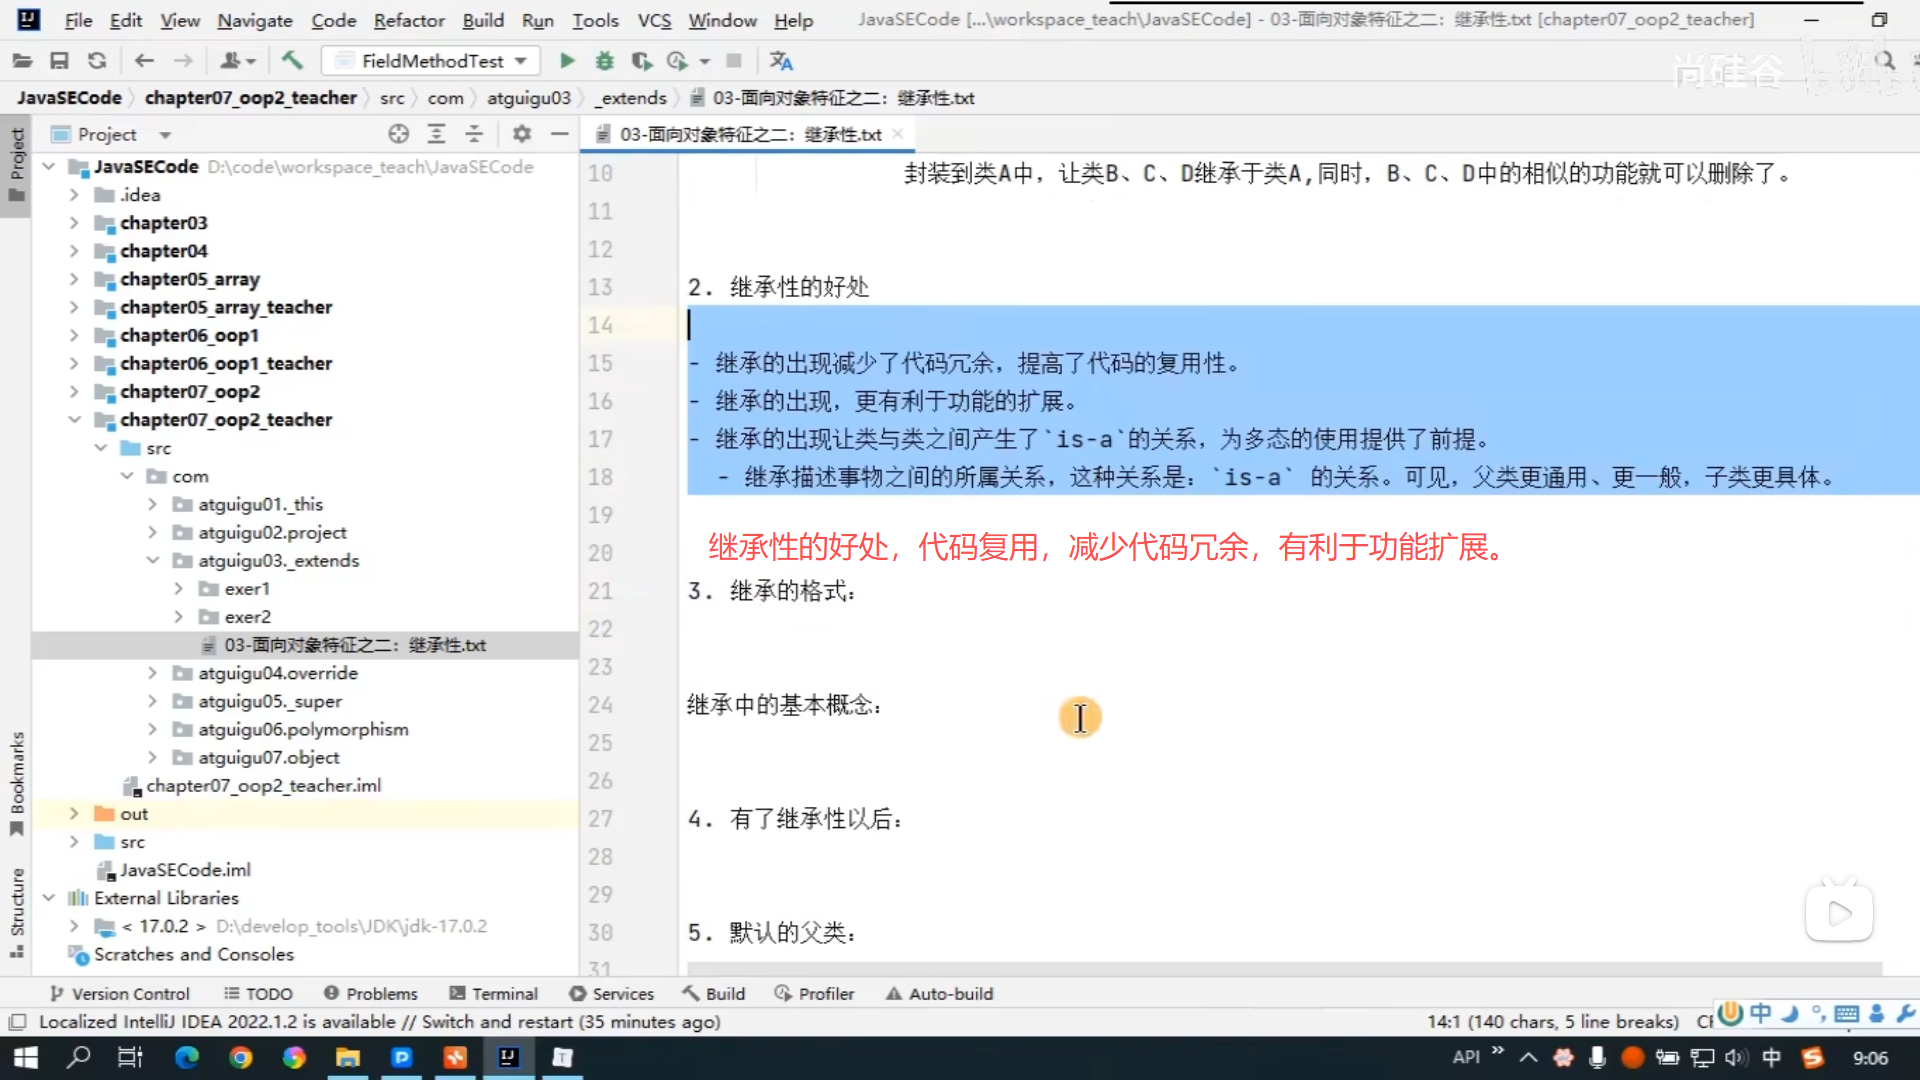Open Project panel settings gear

pos(521,134)
